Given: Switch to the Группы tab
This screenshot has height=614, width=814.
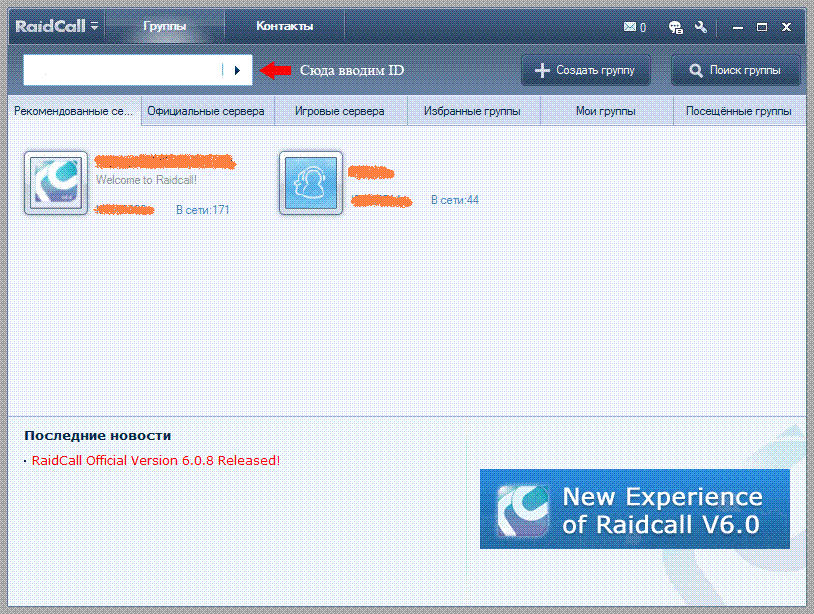Looking at the screenshot, I should [165, 26].
